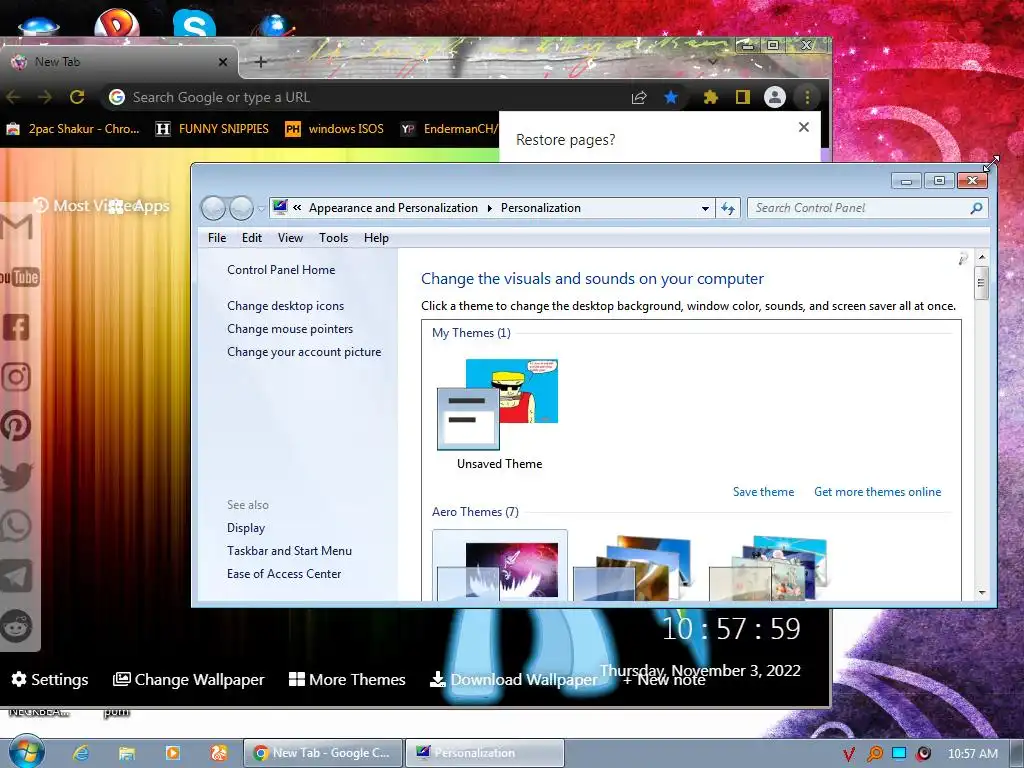
Task: Close the Chrome New Tab tab
Action: click(223, 62)
